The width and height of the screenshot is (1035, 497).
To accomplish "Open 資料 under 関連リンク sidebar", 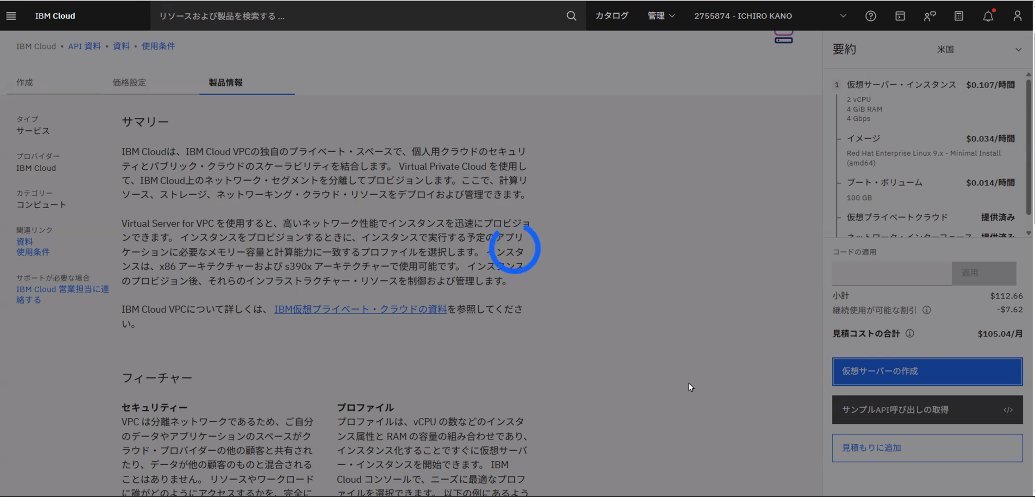I will pyautogui.click(x=24, y=242).
